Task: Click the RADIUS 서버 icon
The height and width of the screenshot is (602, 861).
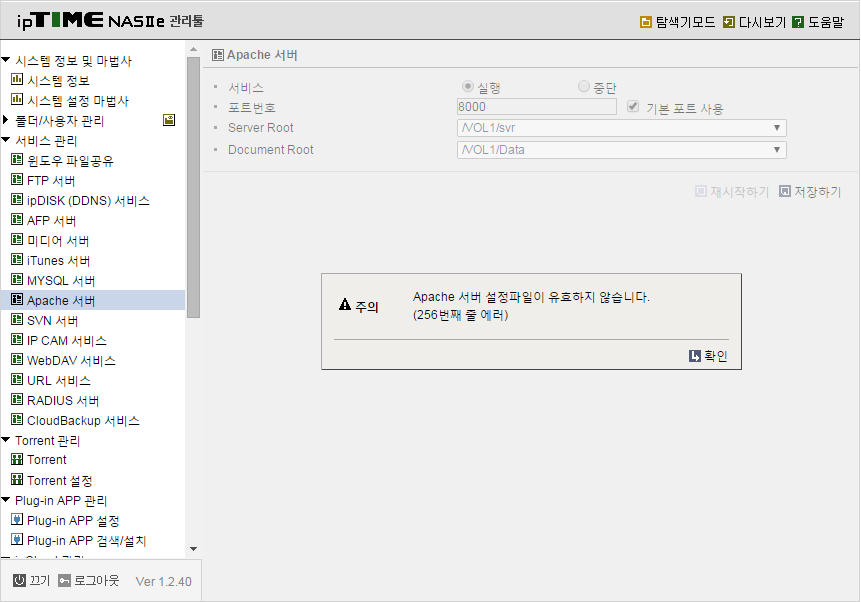Action: 17,399
